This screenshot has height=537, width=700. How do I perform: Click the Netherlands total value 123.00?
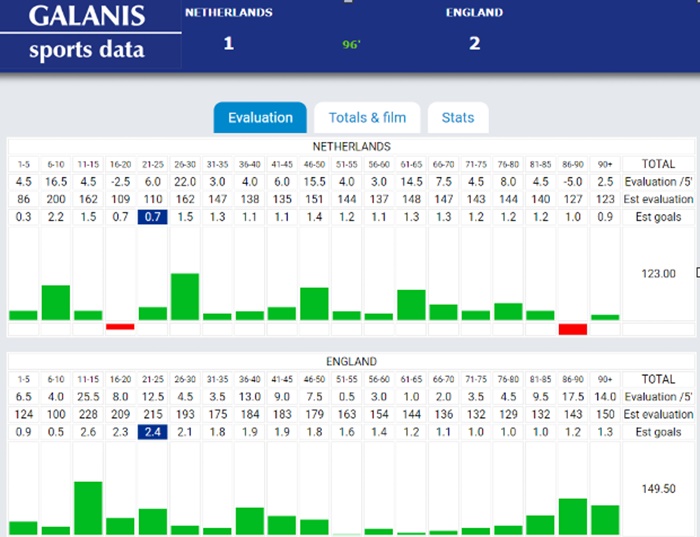click(658, 273)
